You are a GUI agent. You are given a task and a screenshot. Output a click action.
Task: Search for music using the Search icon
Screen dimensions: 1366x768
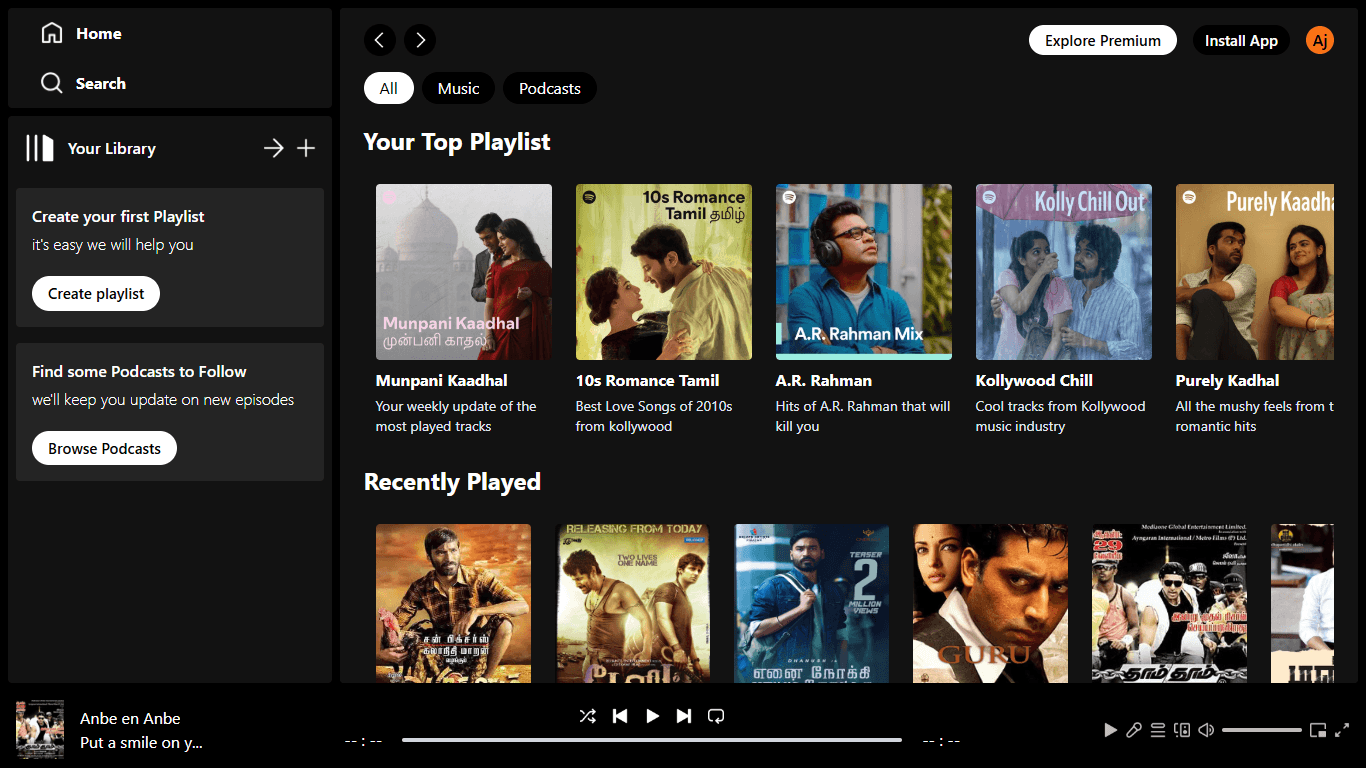point(52,83)
